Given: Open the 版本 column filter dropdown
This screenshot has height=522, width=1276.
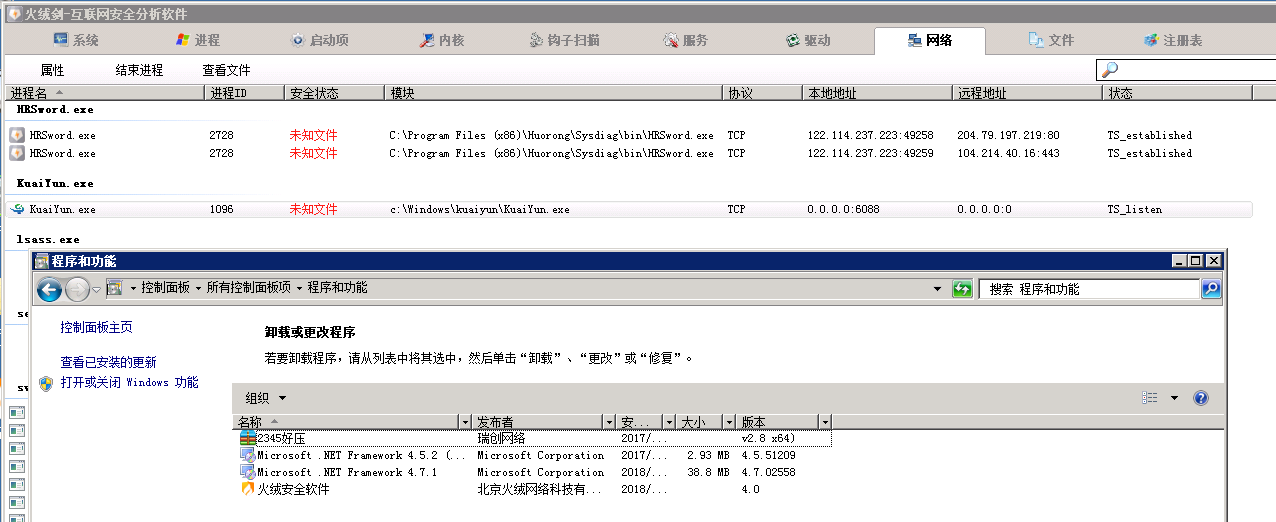Looking at the screenshot, I should pos(824,422).
